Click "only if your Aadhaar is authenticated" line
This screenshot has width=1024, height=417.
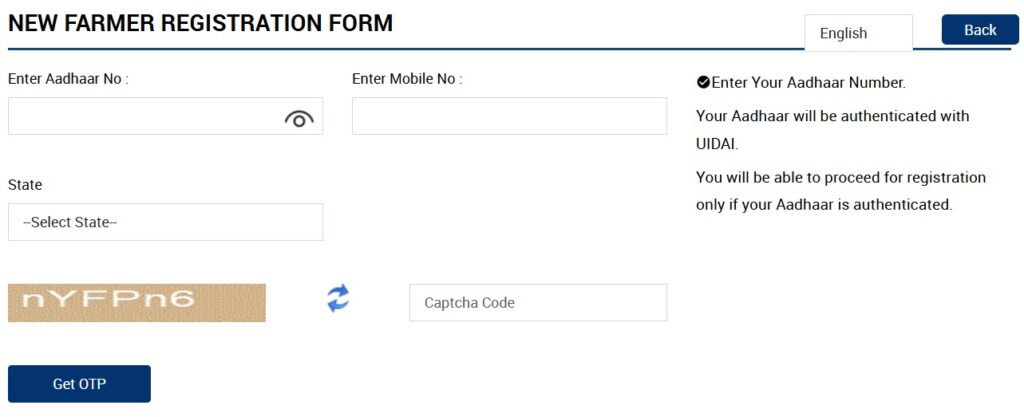[x=823, y=204]
